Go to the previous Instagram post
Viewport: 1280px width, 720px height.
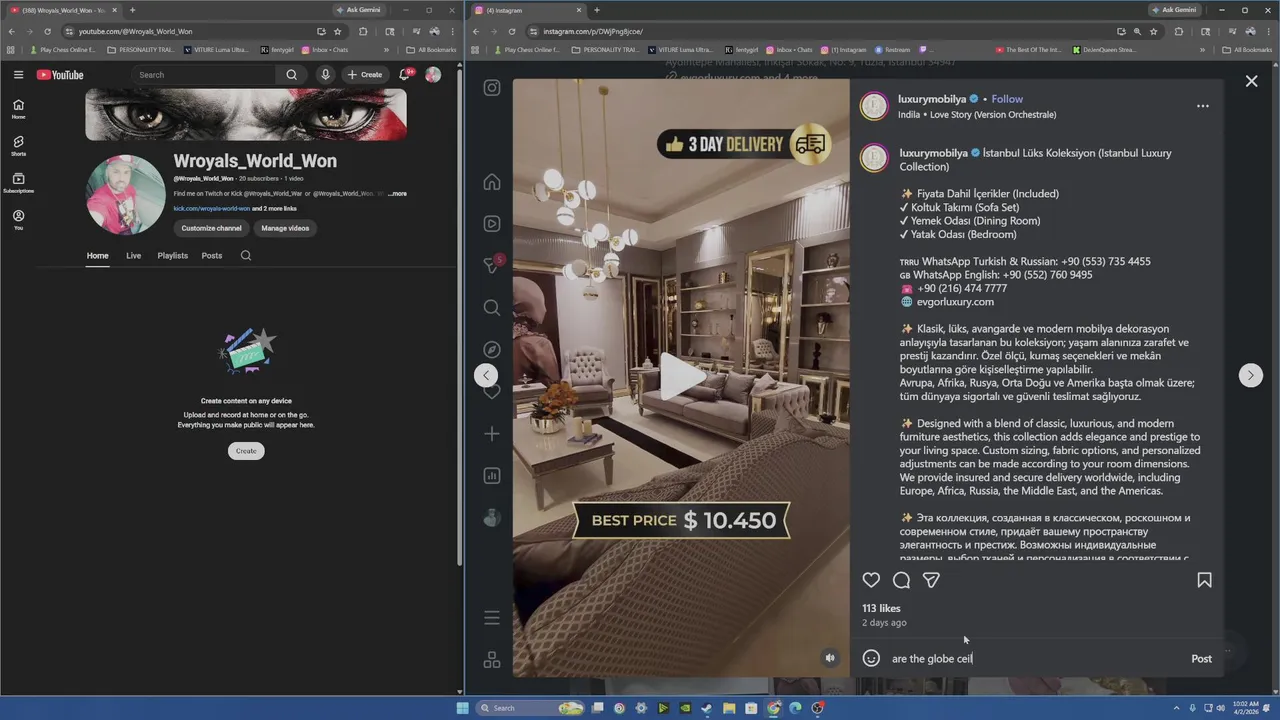pos(486,375)
